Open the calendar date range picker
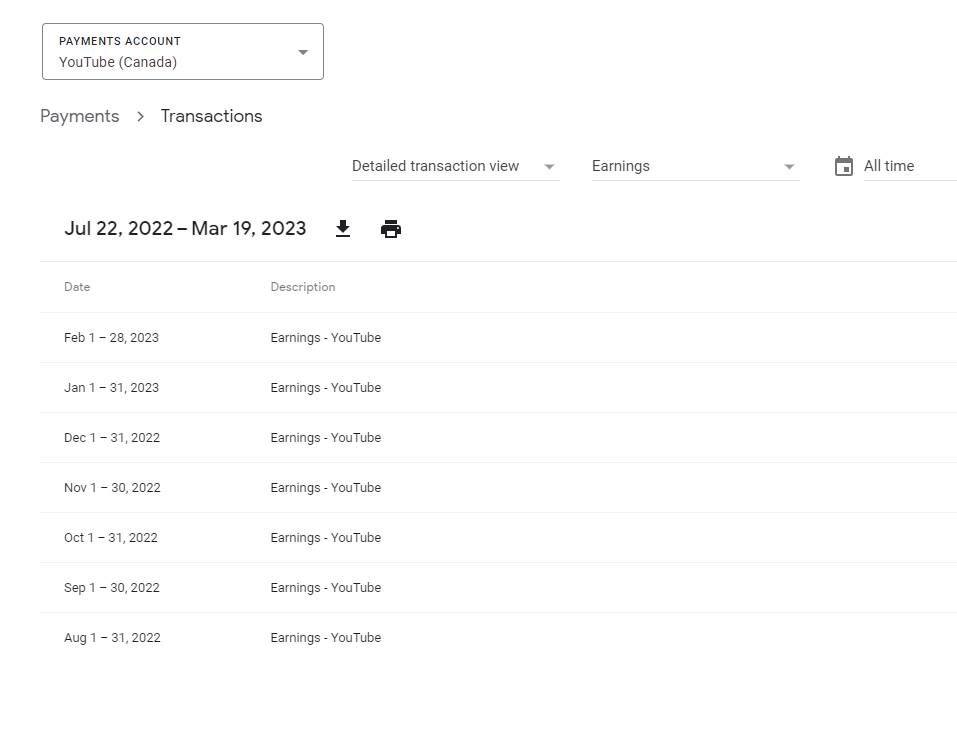 coord(843,166)
